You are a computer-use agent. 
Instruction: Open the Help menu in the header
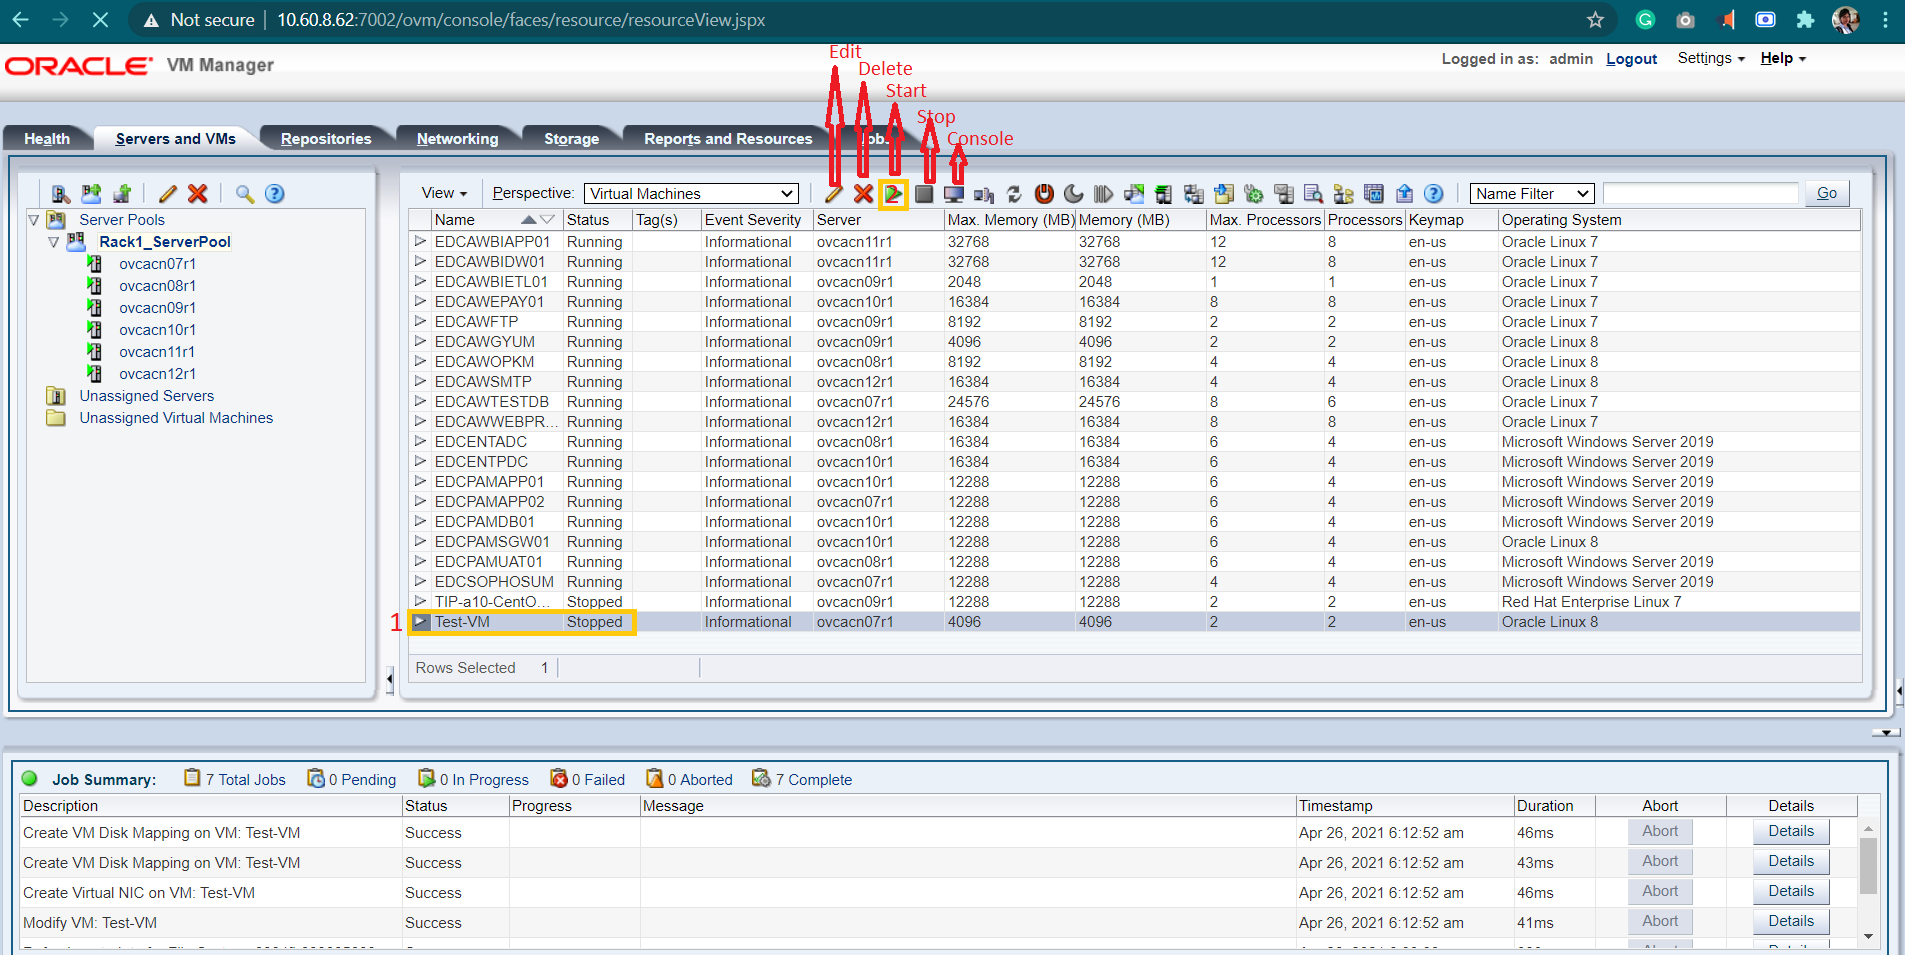coord(1783,58)
